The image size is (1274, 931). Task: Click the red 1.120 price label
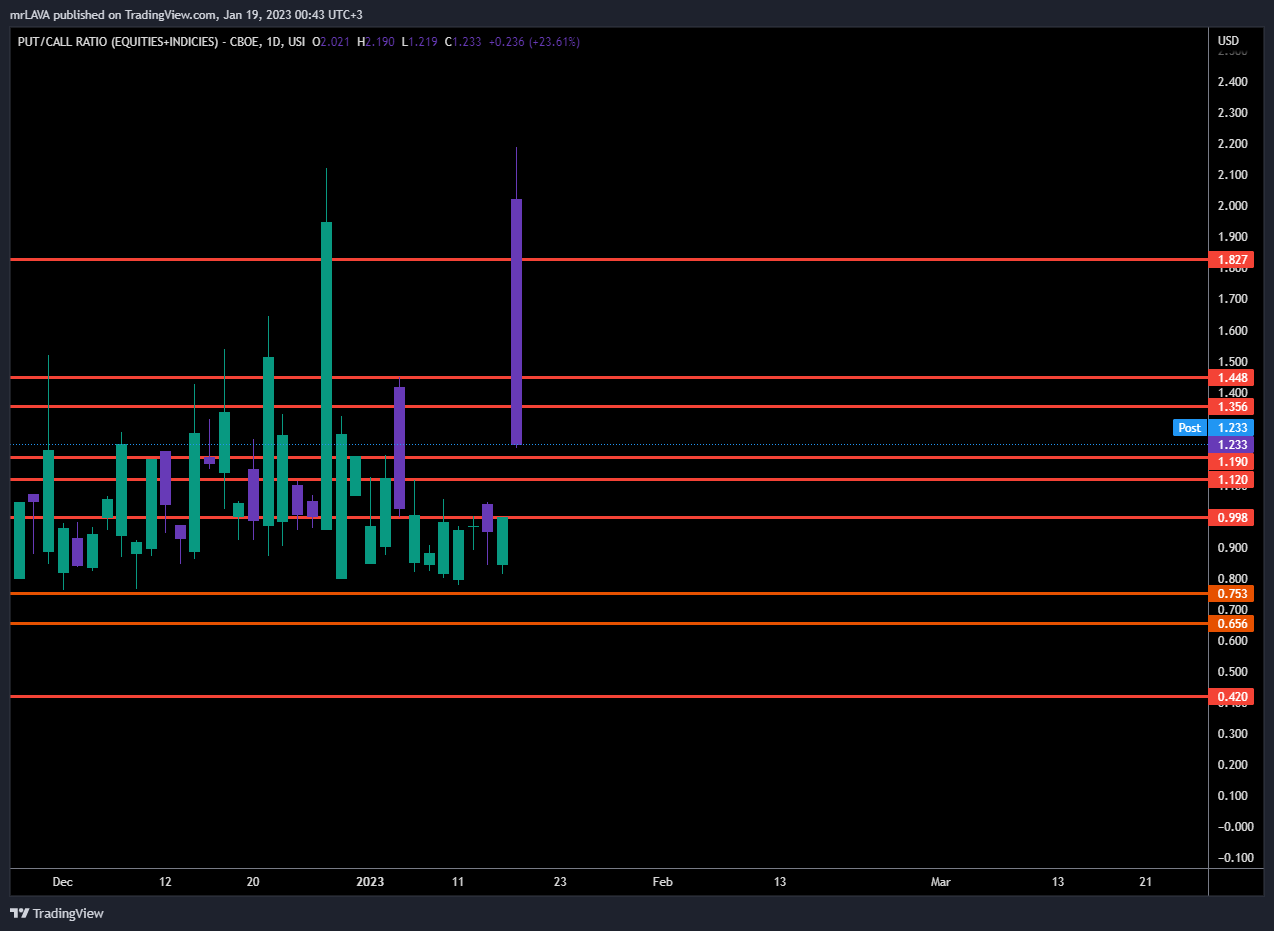click(1230, 480)
